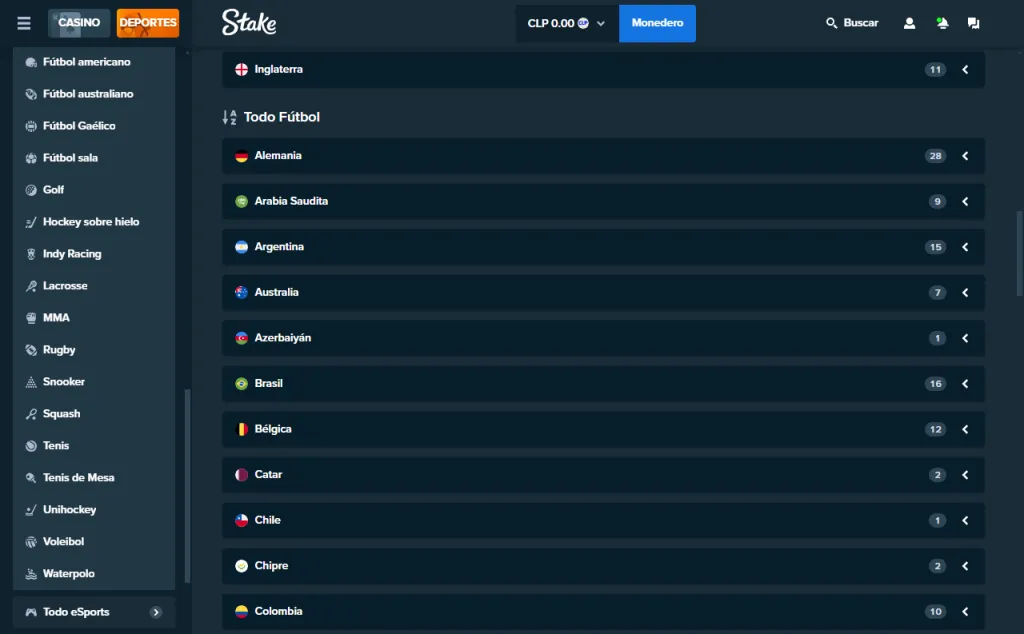Open the notifications bell with green indicator
This screenshot has height=634, width=1024.
941,22
